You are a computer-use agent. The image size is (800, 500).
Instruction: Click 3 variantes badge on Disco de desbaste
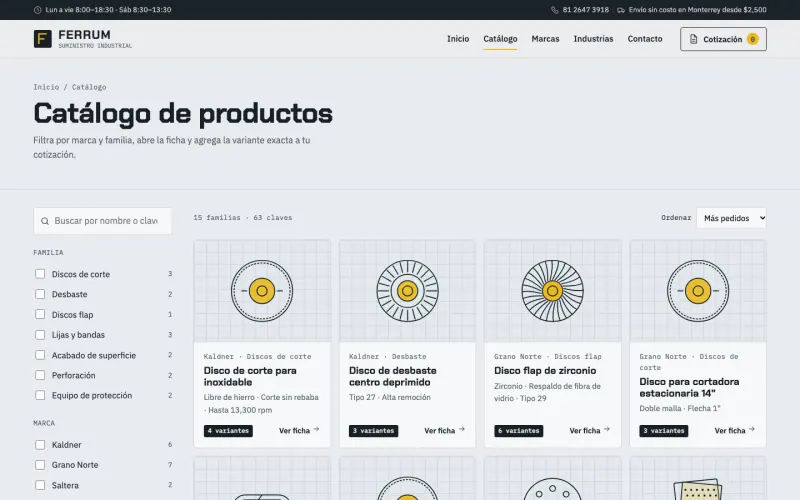pyautogui.click(x=373, y=431)
